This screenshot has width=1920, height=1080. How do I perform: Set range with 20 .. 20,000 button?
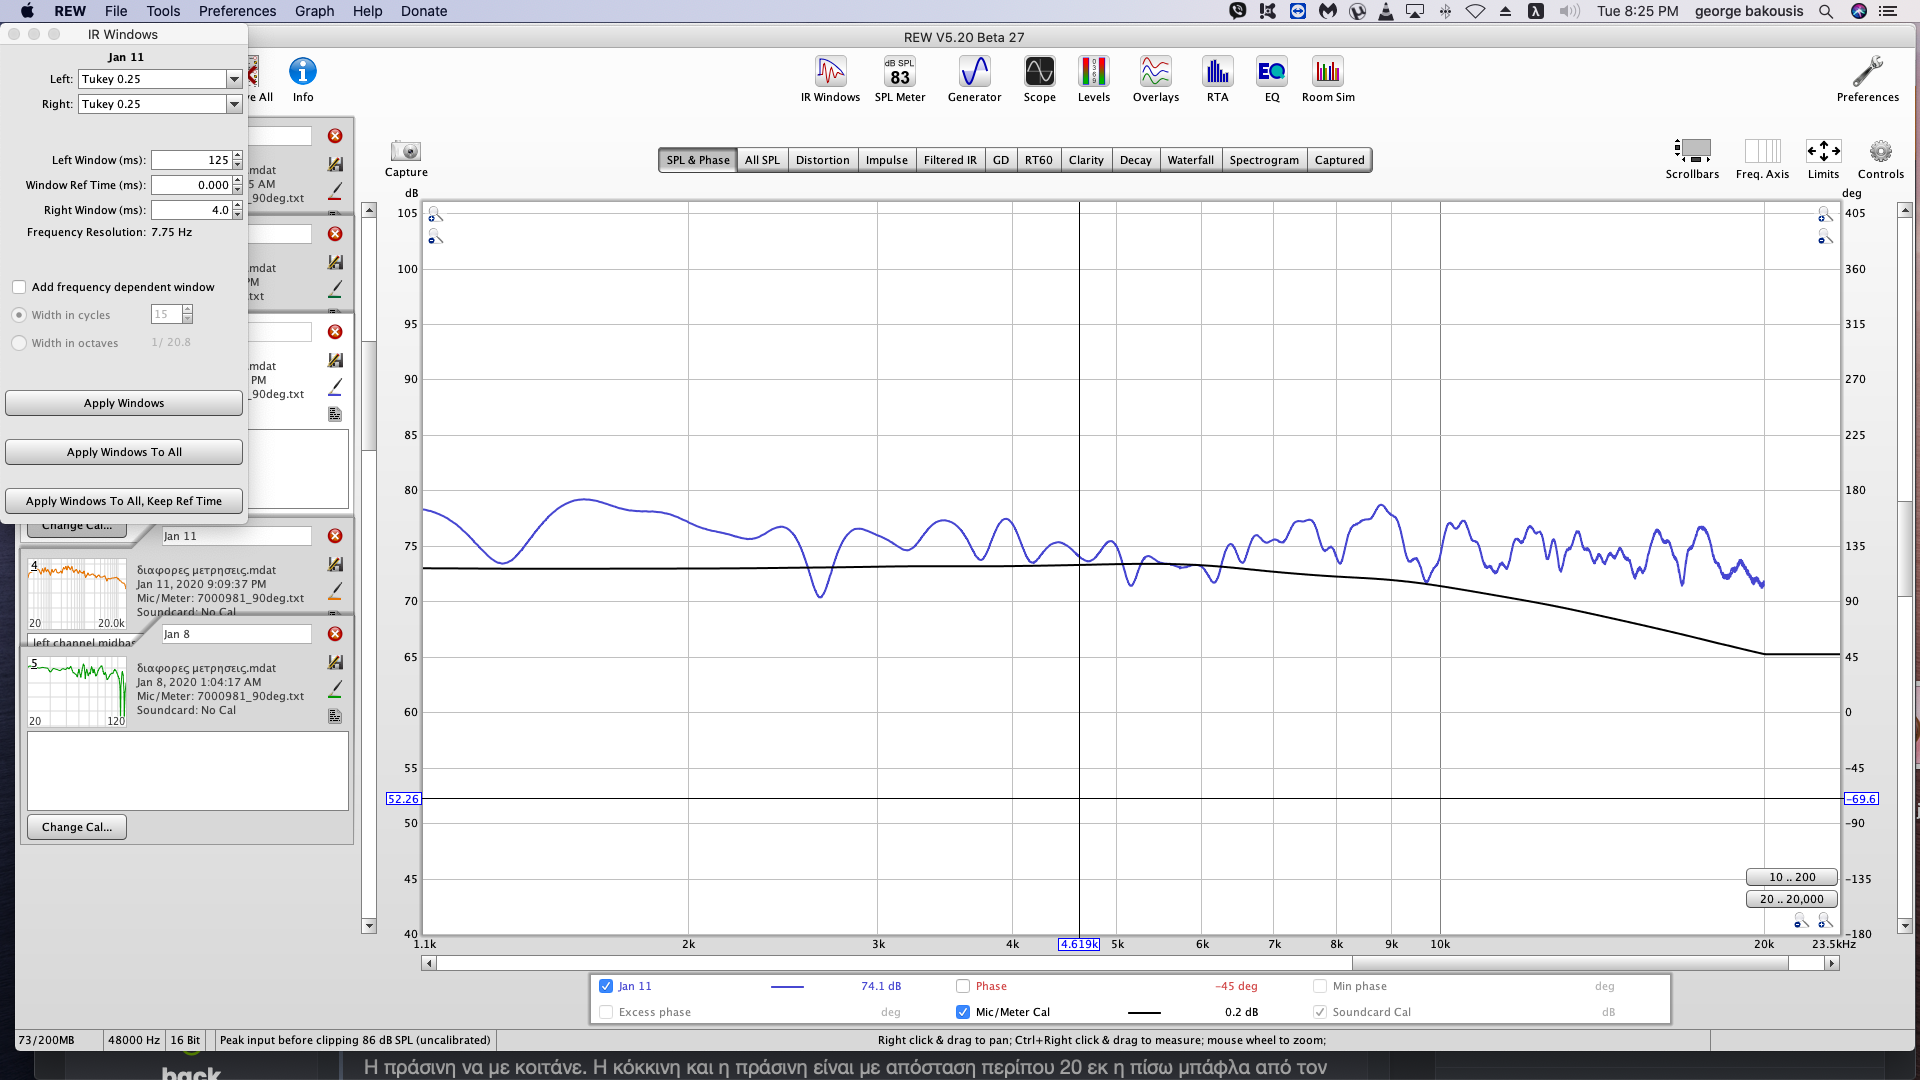1791,899
